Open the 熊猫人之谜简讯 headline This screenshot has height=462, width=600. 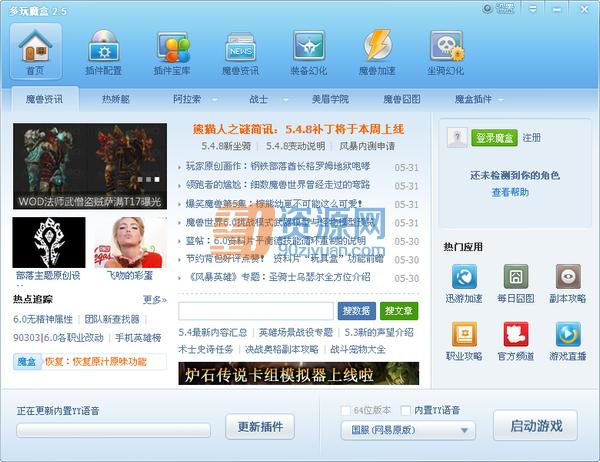pos(298,129)
